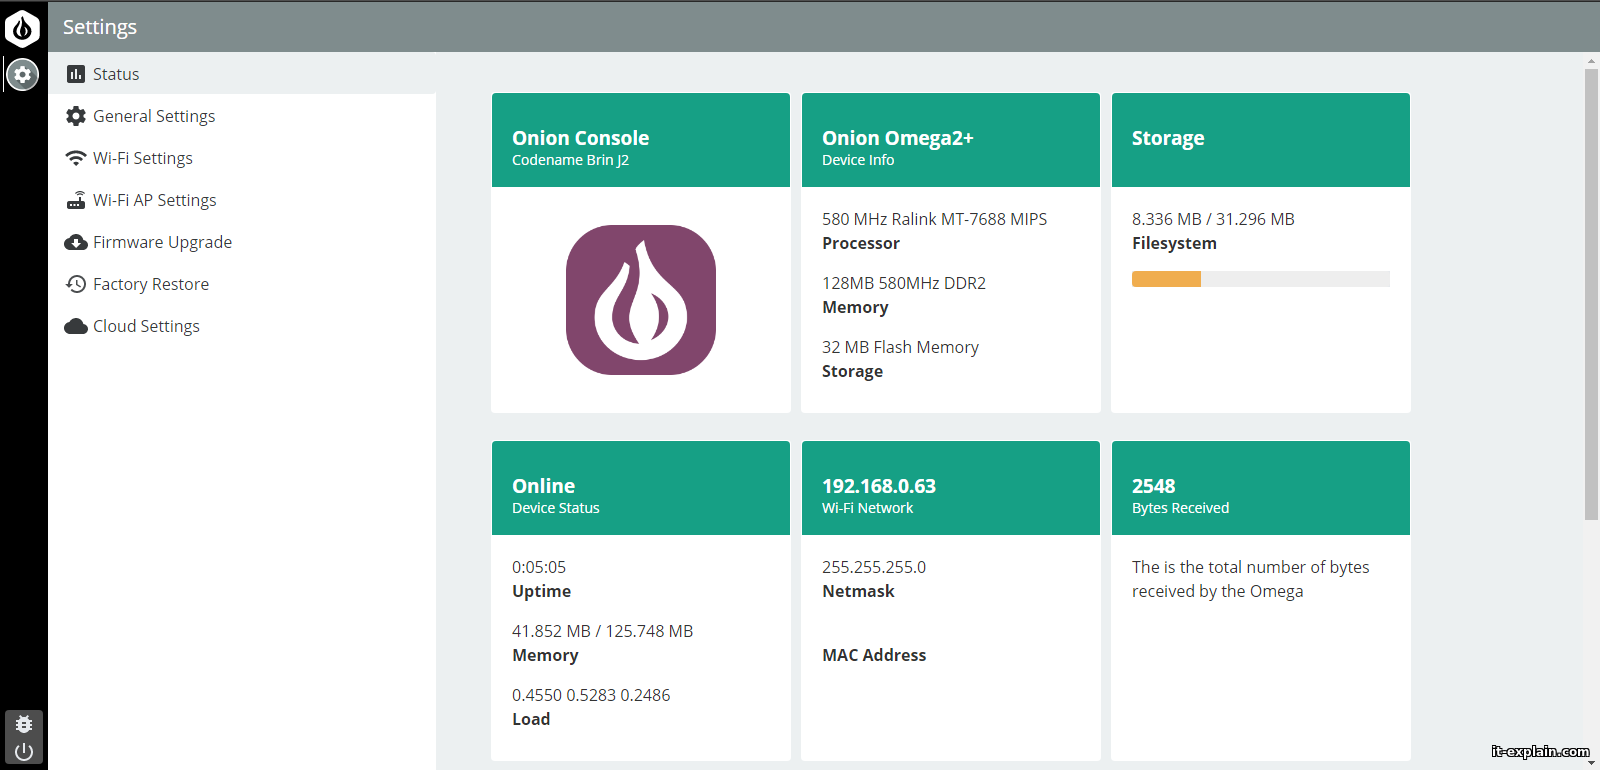This screenshot has width=1600, height=770.
Task: Click the cloud icon beside Cloud Settings
Action: point(76,326)
